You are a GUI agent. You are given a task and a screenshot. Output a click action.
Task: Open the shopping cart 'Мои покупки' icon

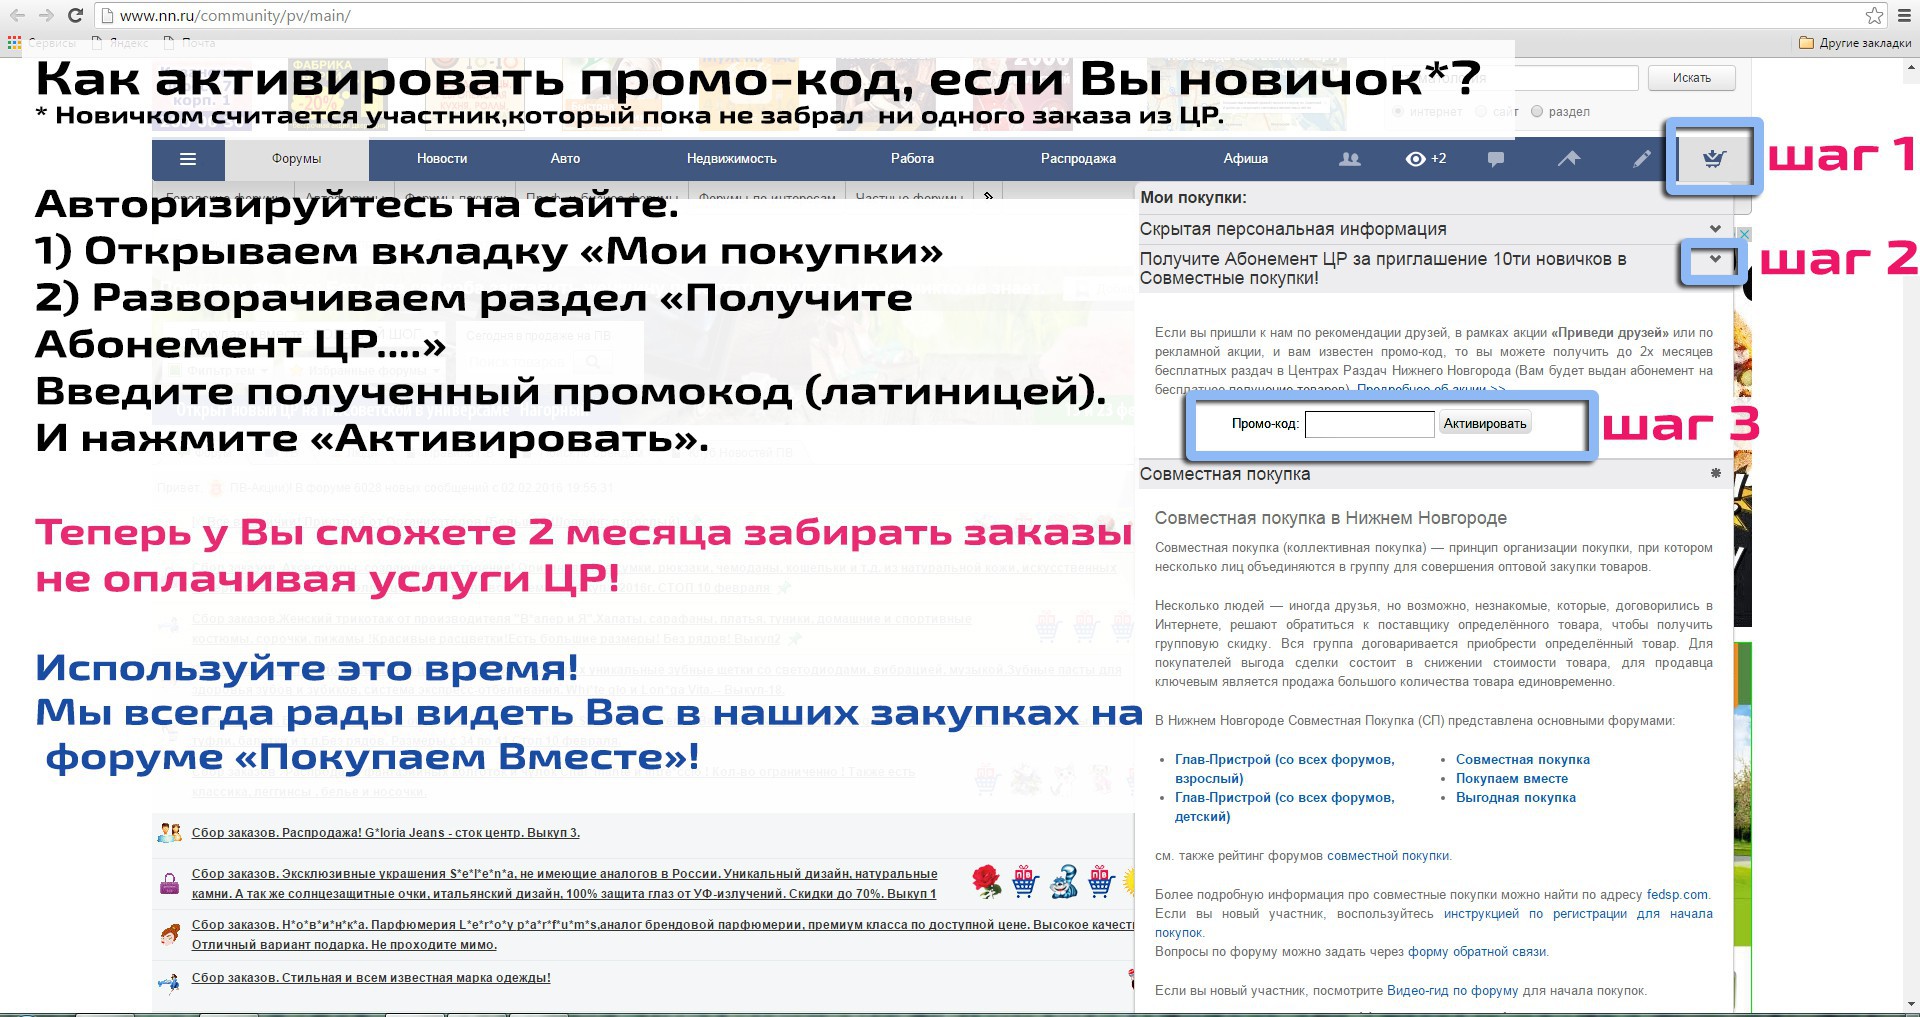(1714, 159)
